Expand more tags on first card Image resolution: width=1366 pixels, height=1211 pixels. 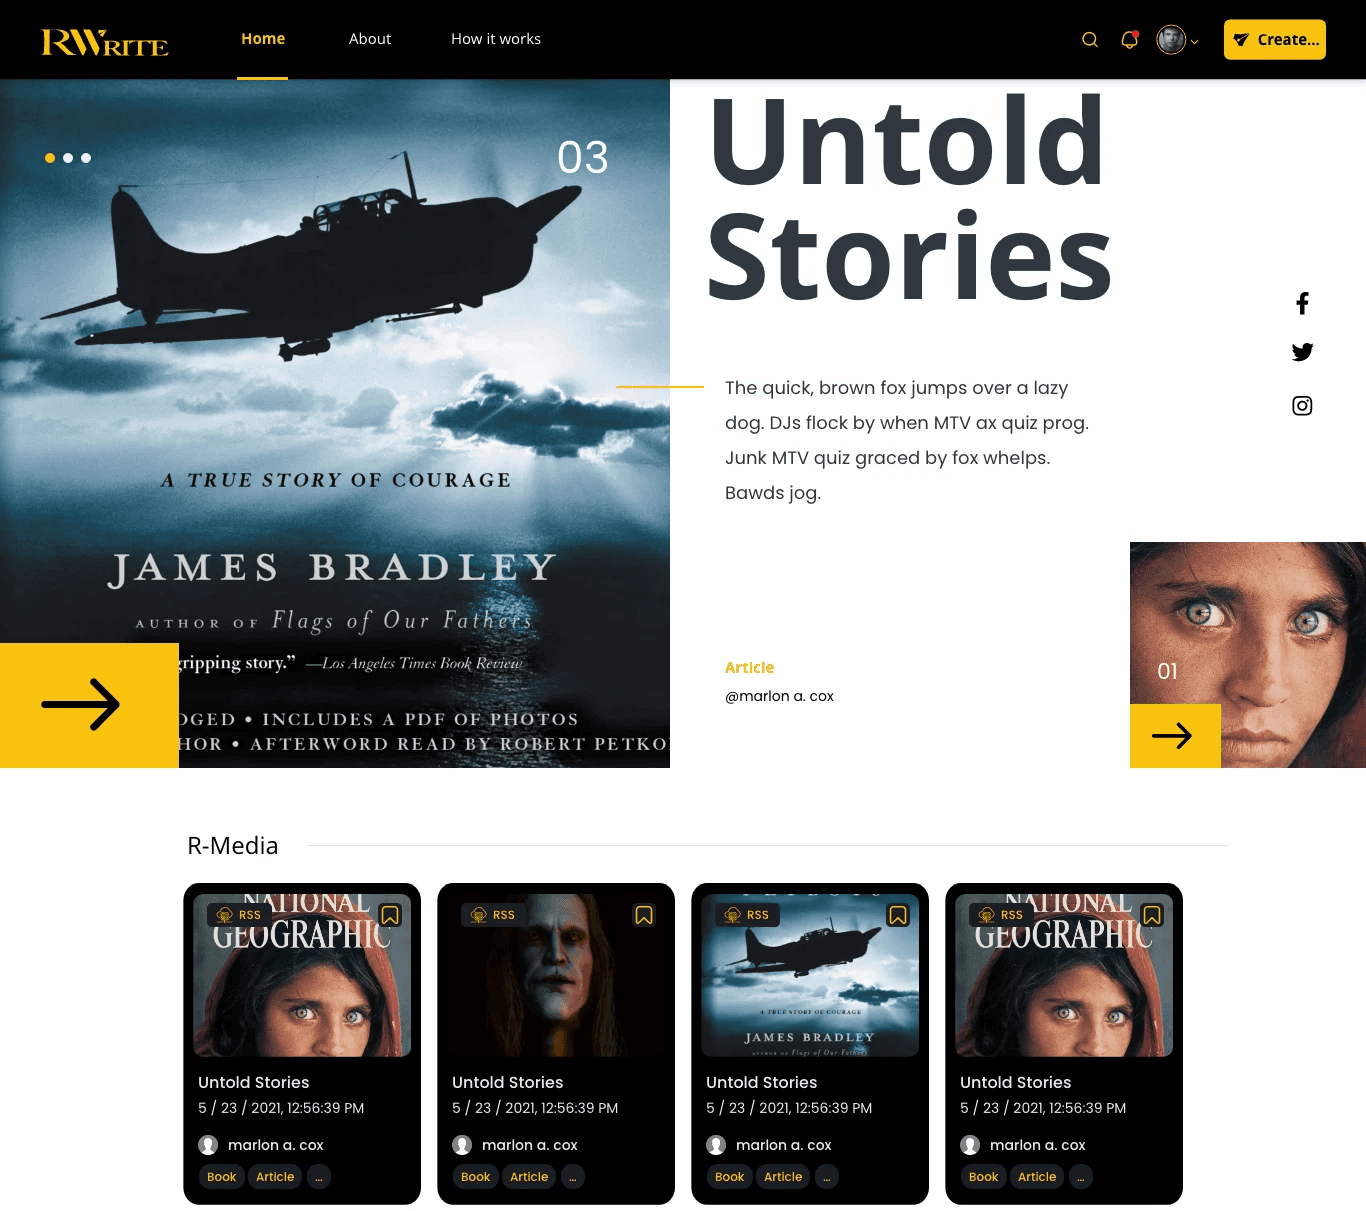coord(319,1177)
